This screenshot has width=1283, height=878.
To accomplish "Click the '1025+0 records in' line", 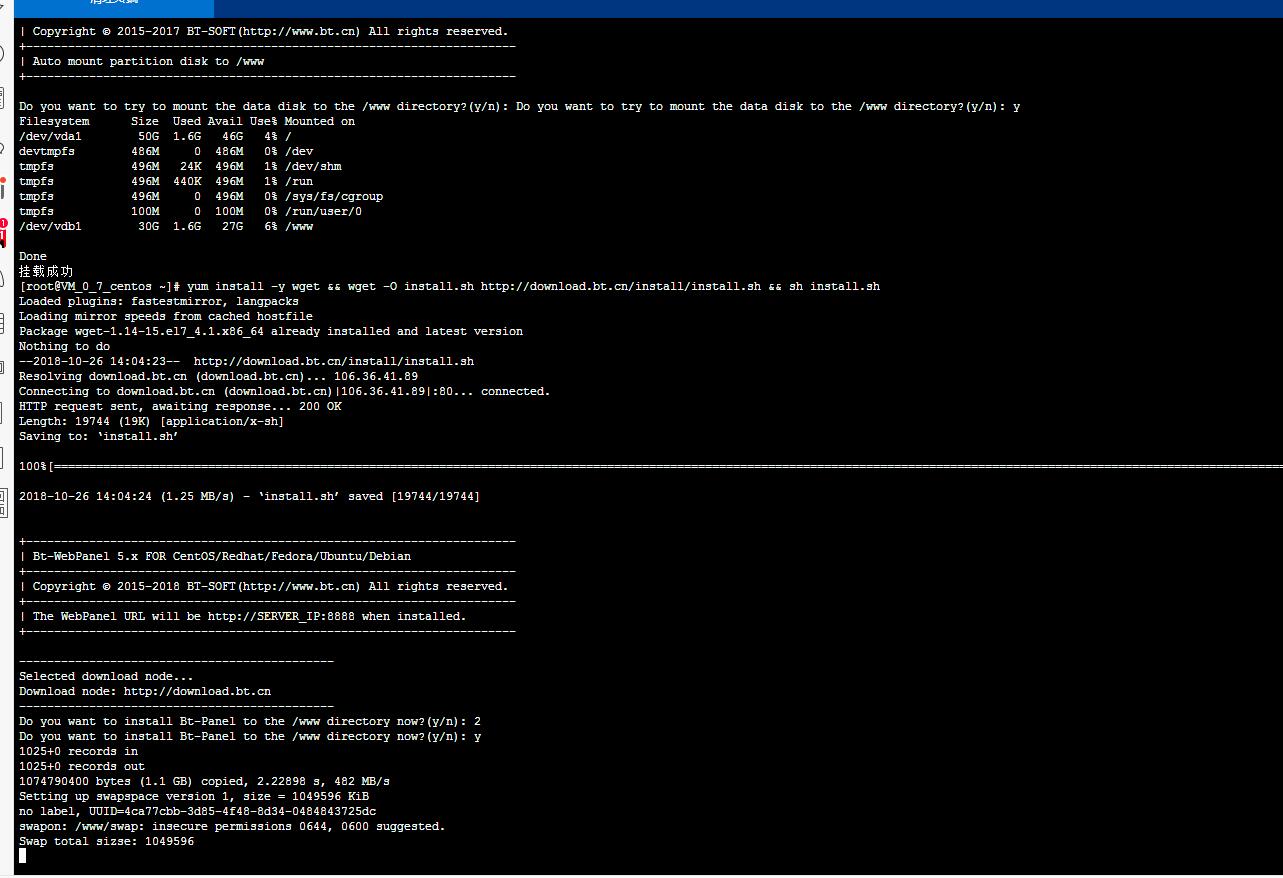I will point(79,751).
